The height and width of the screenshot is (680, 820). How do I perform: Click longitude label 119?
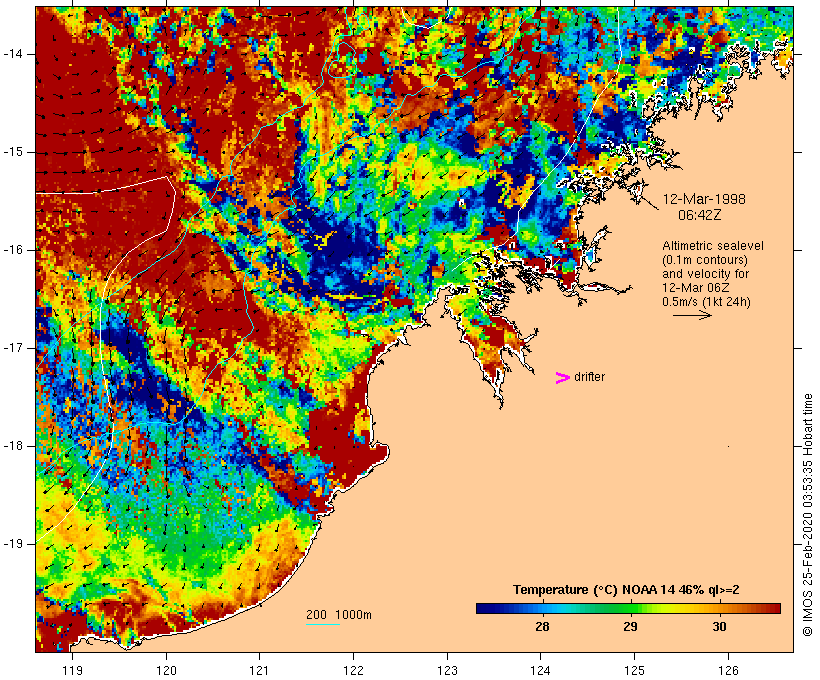pos(72,671)
